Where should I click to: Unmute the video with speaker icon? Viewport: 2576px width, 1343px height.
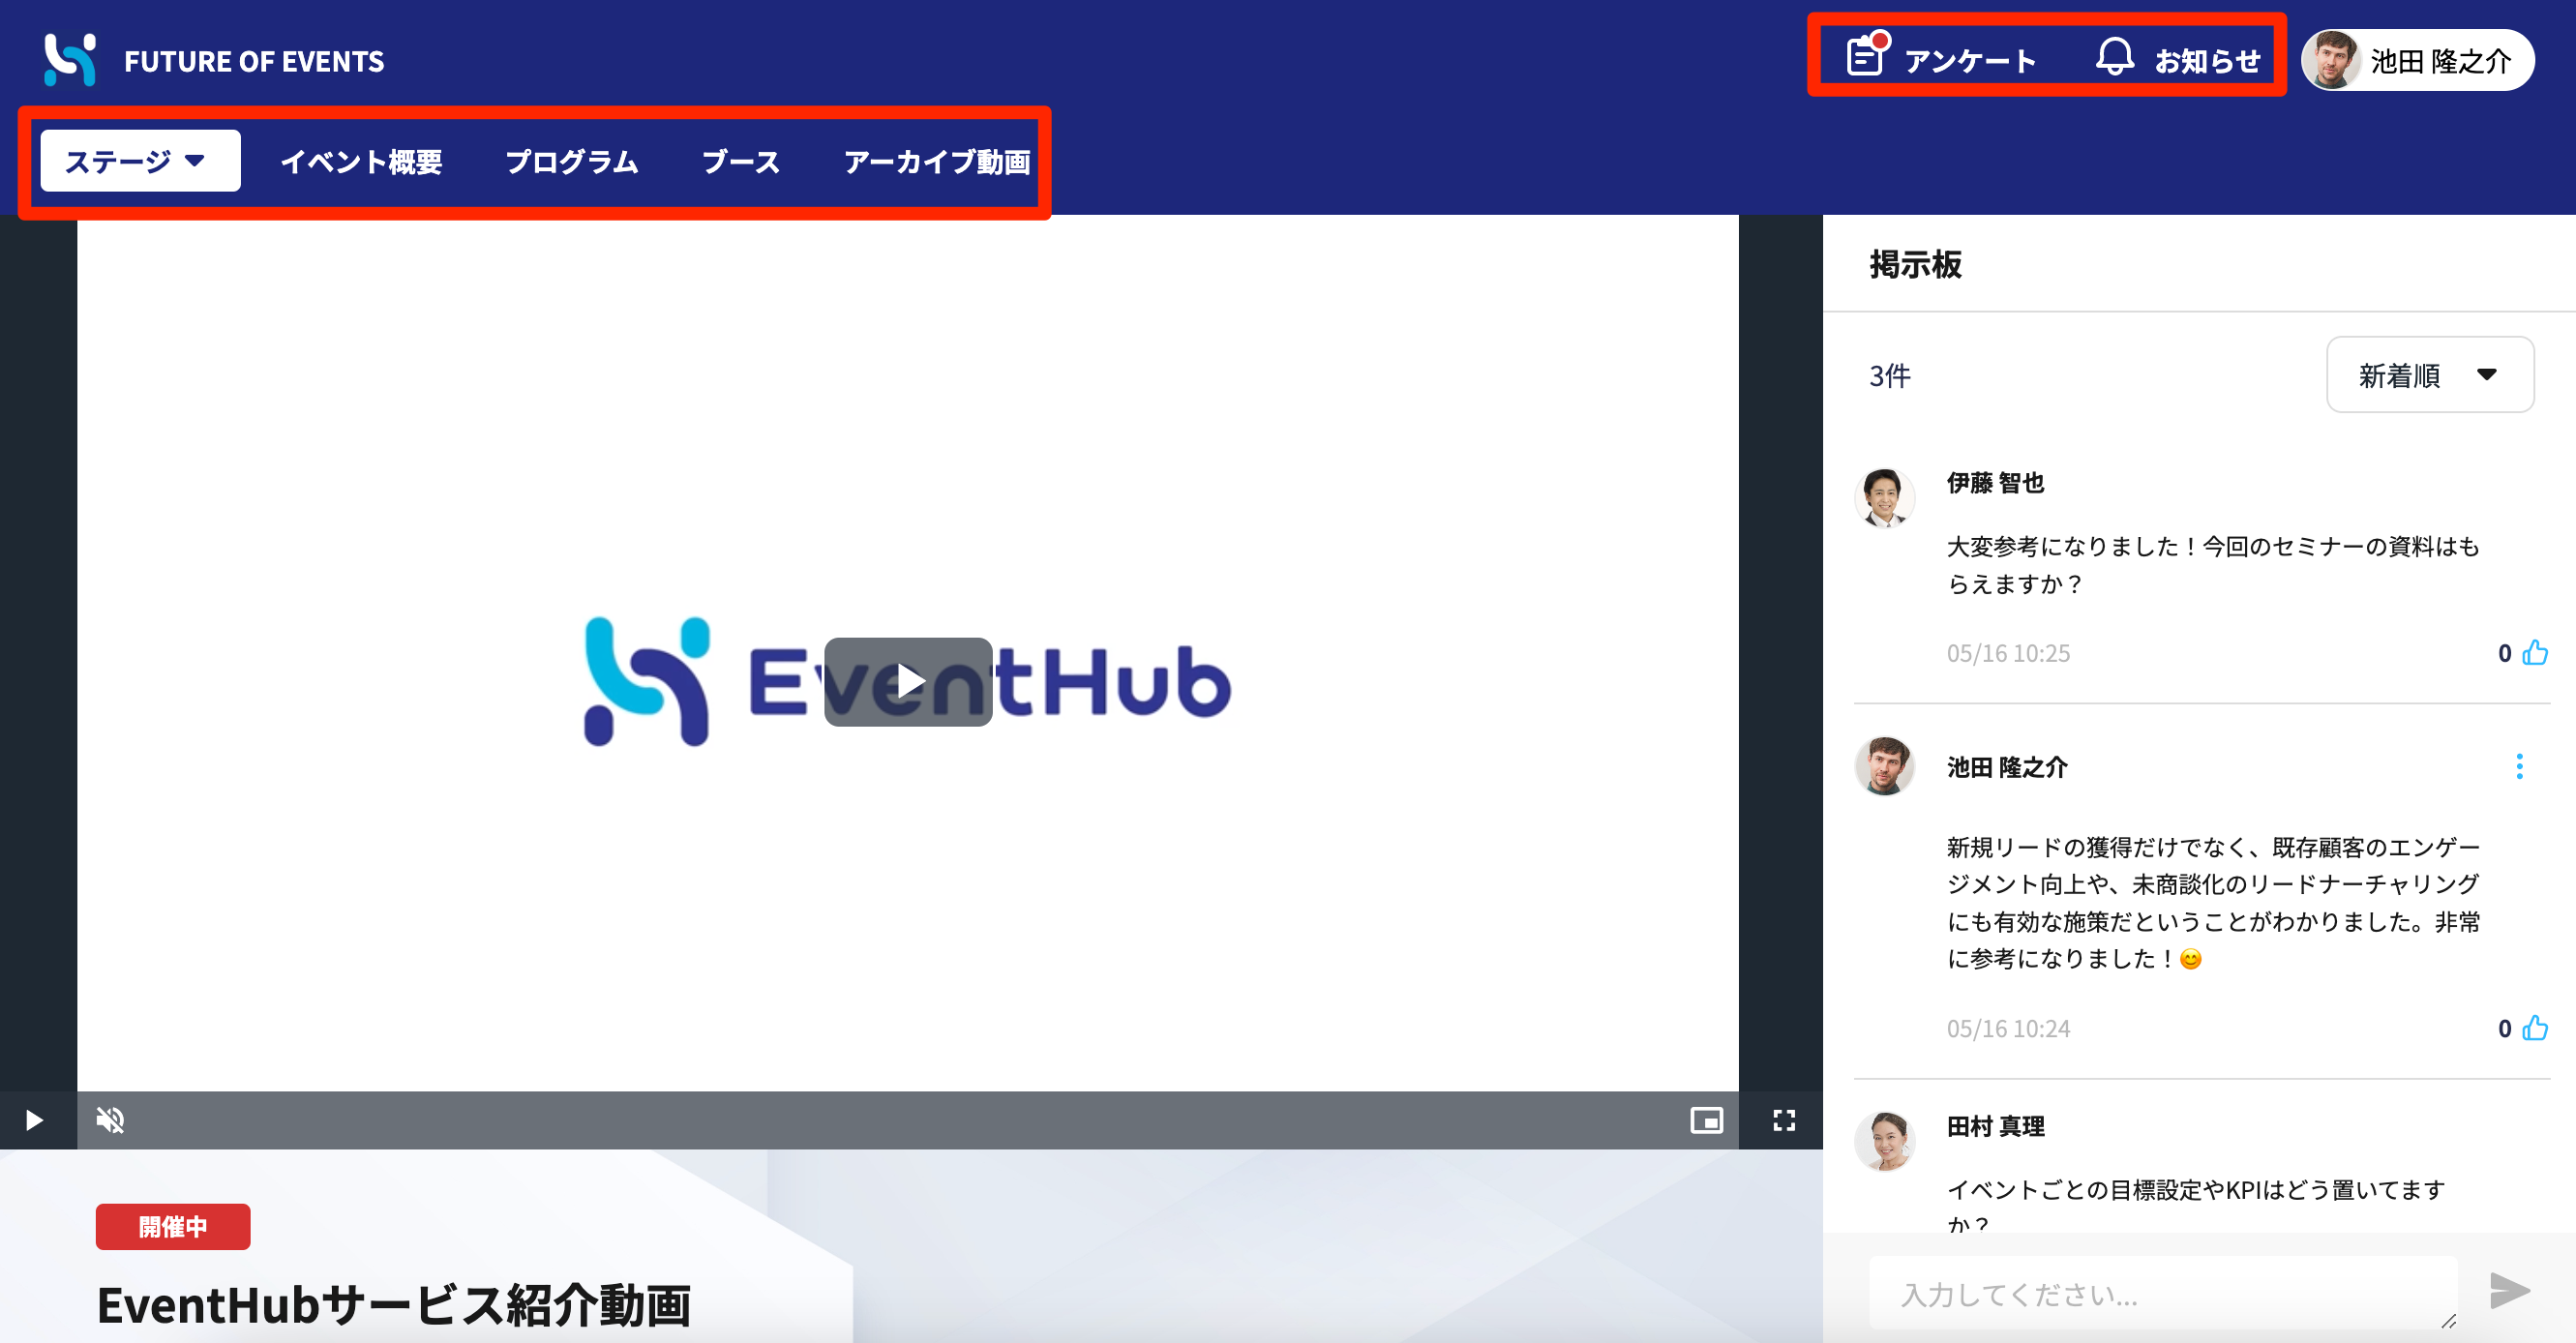coord(110,1120)
